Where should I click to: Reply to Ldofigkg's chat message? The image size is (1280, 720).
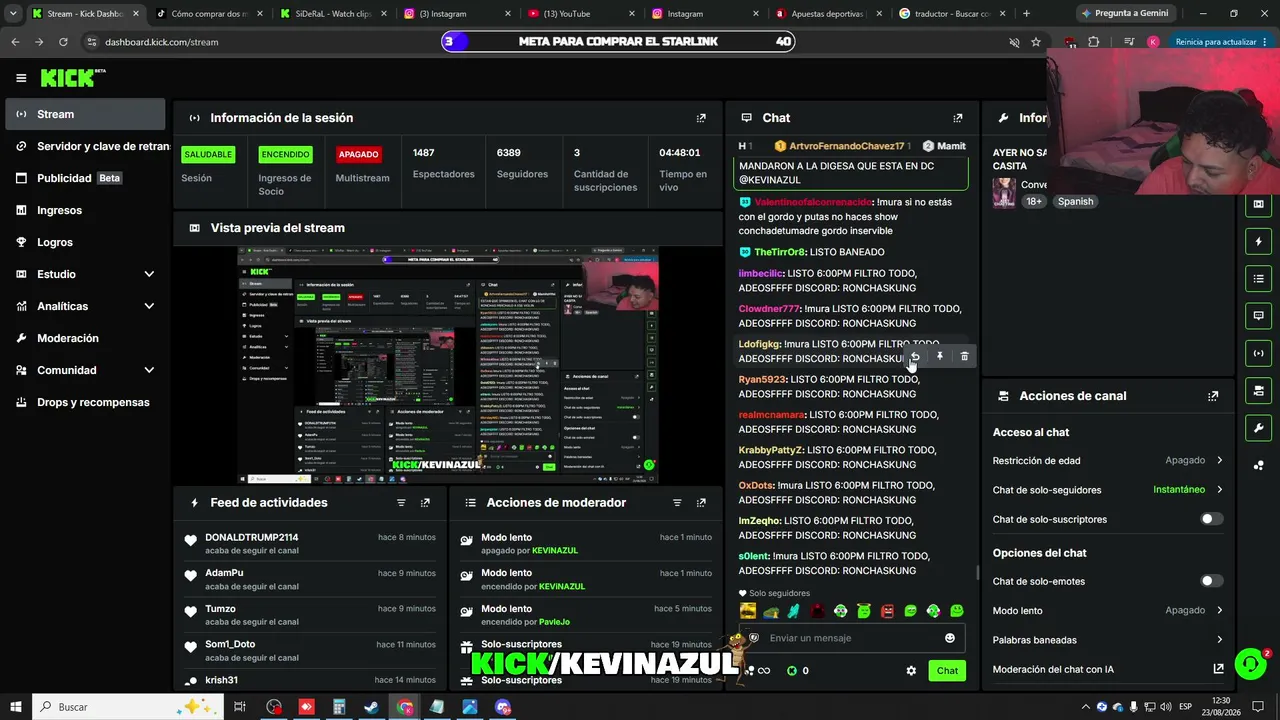pyautogui.click(x=915, y=356)
